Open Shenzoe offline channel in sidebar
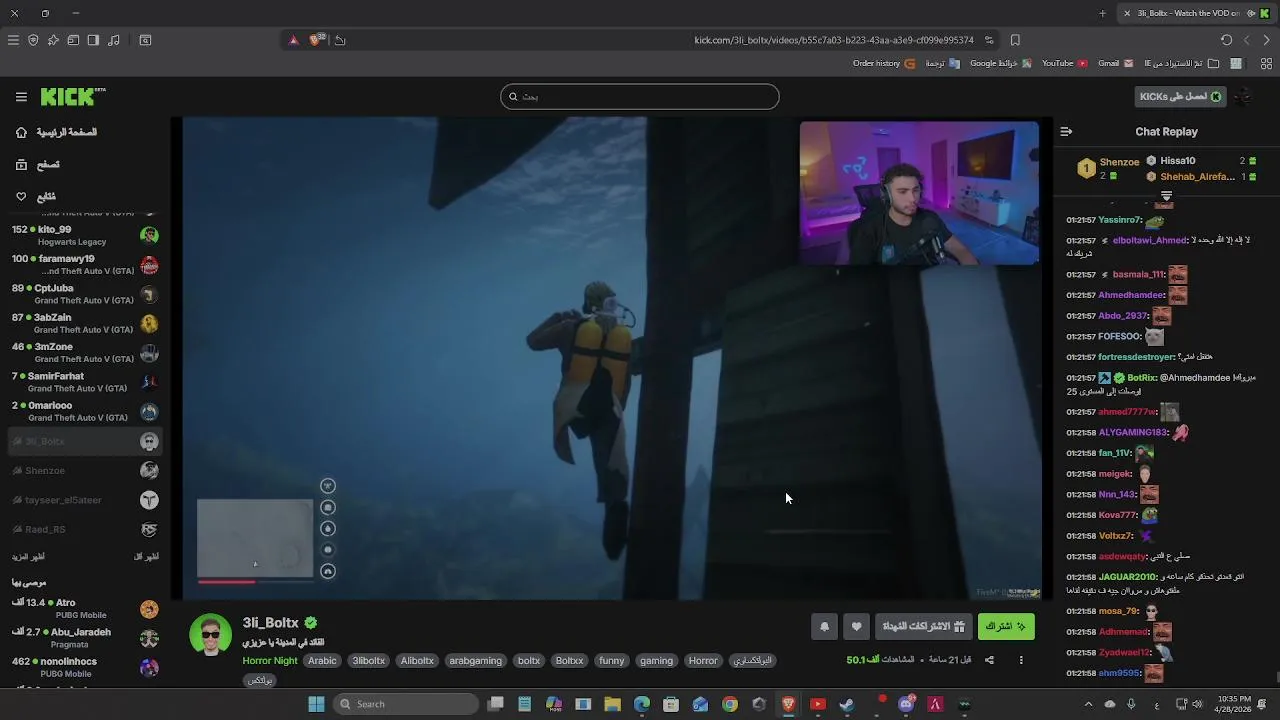The height and width of the screenshot is (720, 1280). coord(85,470)
